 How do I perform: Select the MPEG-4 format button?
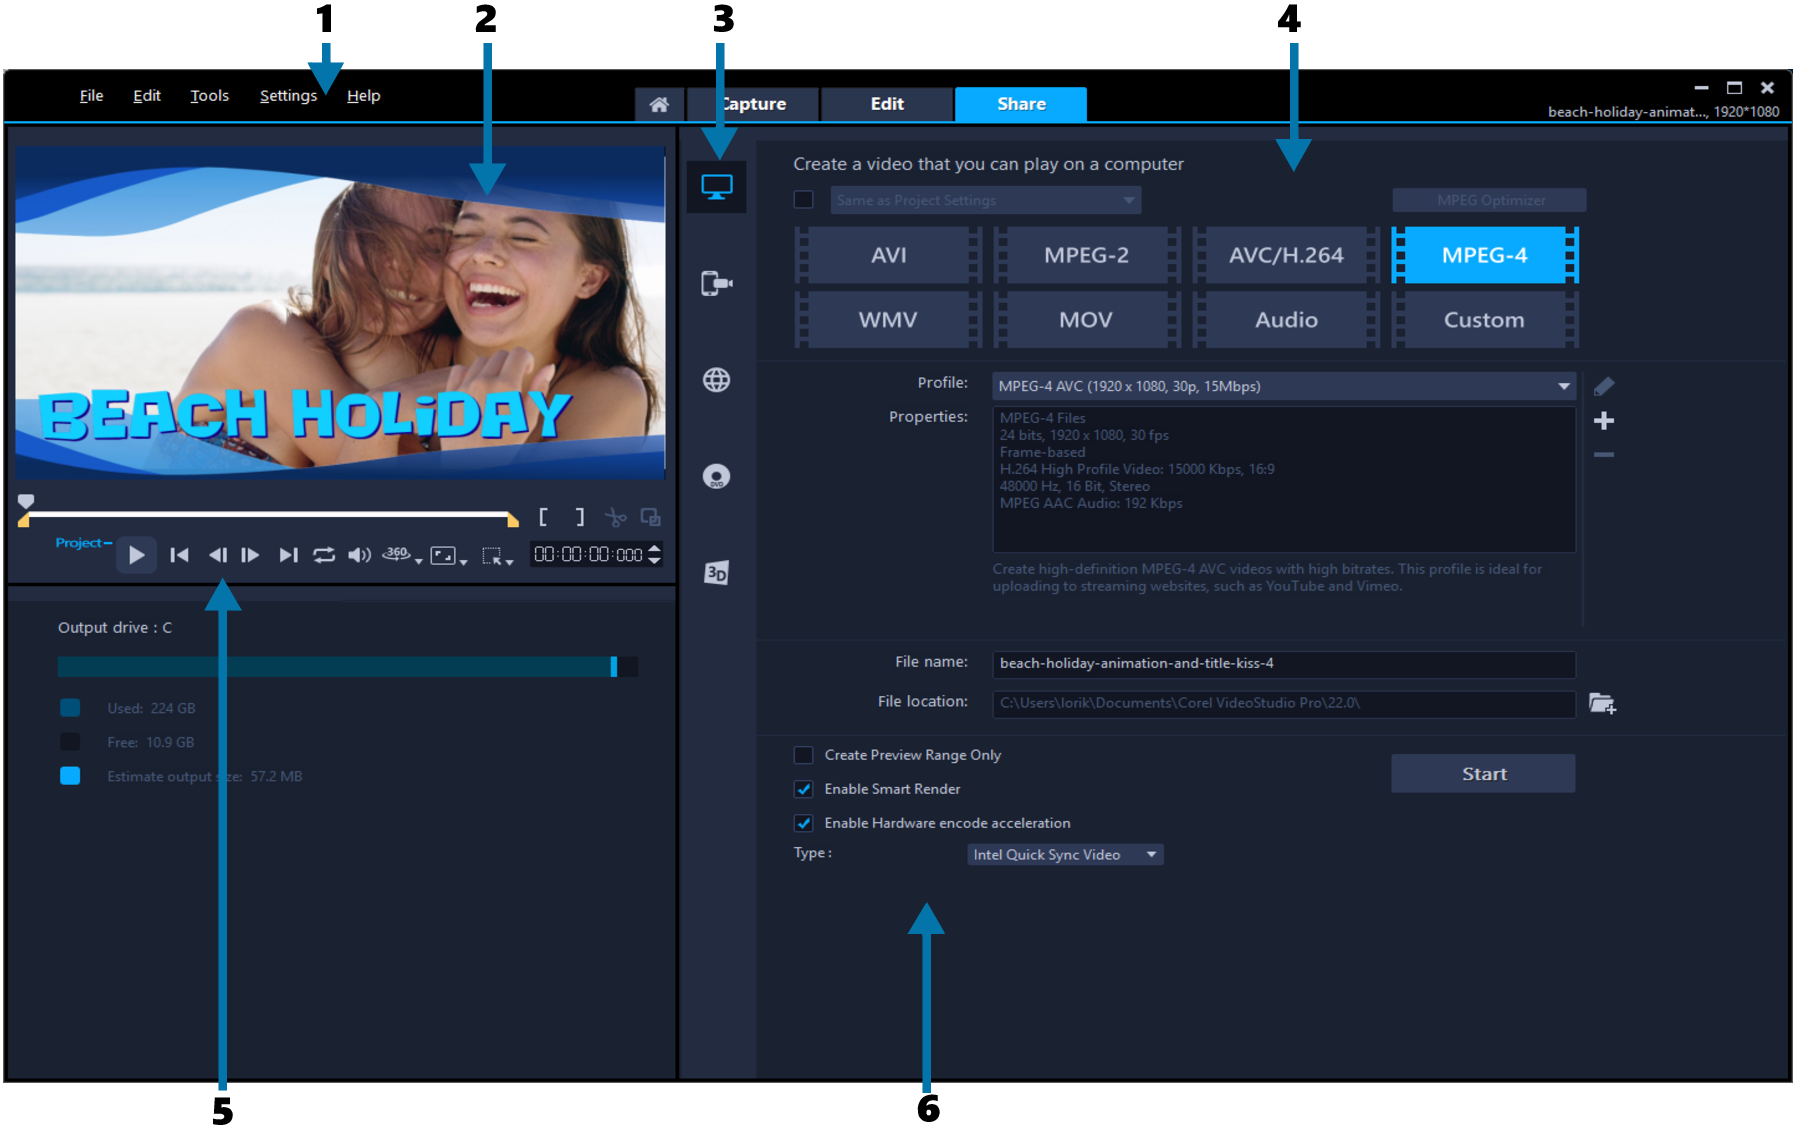click(1484, 255)
